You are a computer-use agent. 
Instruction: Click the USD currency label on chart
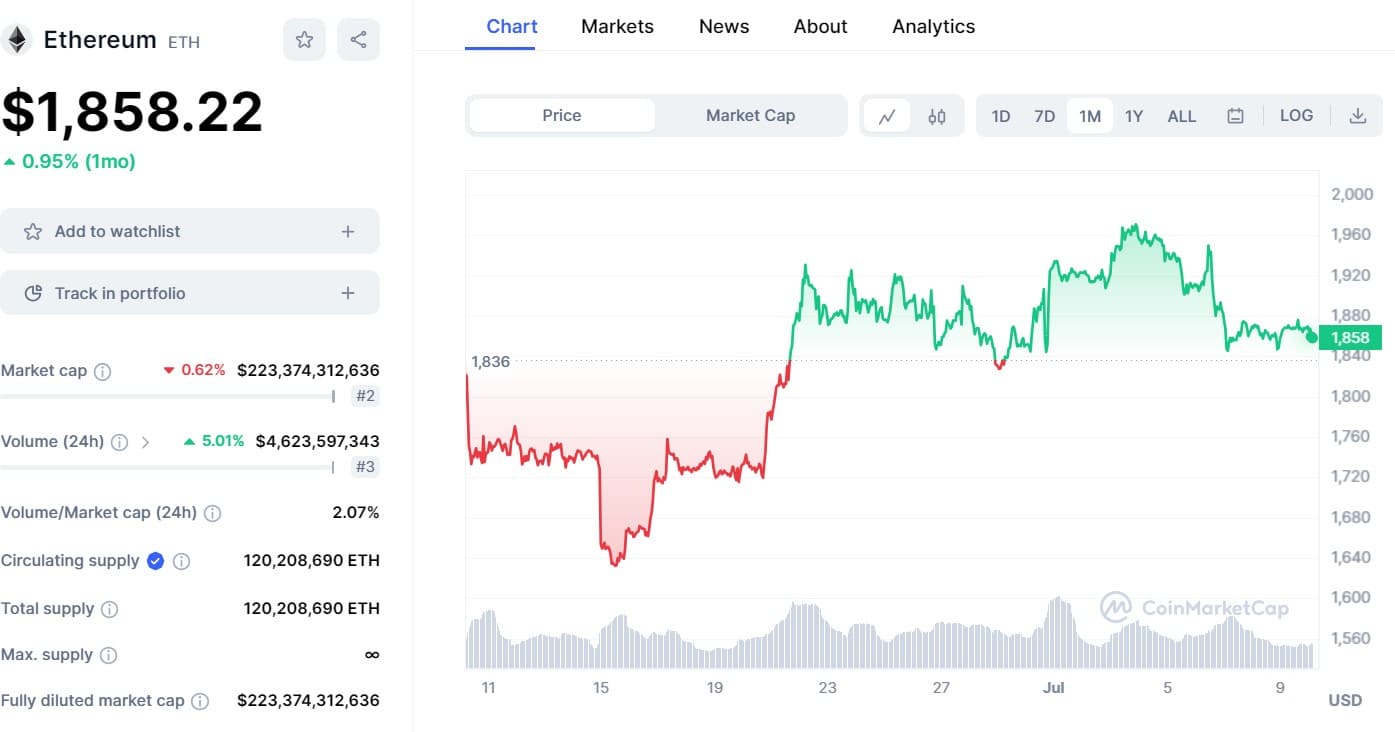[1345, 701]
